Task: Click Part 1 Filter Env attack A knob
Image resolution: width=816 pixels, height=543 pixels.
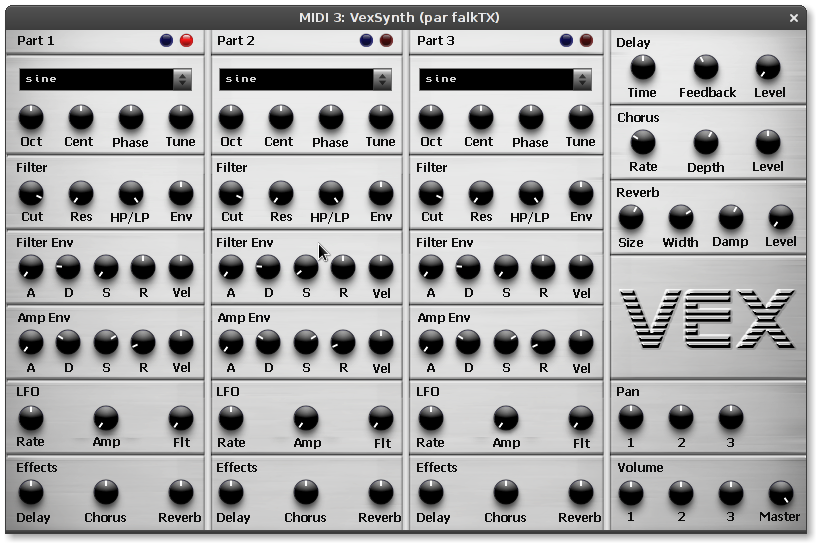Action: click(x=31, y=268)
